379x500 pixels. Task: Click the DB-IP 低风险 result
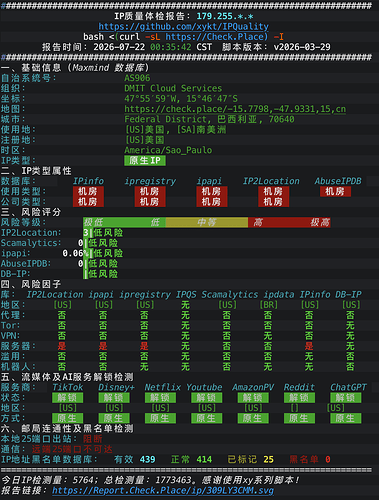pos(103,274)
